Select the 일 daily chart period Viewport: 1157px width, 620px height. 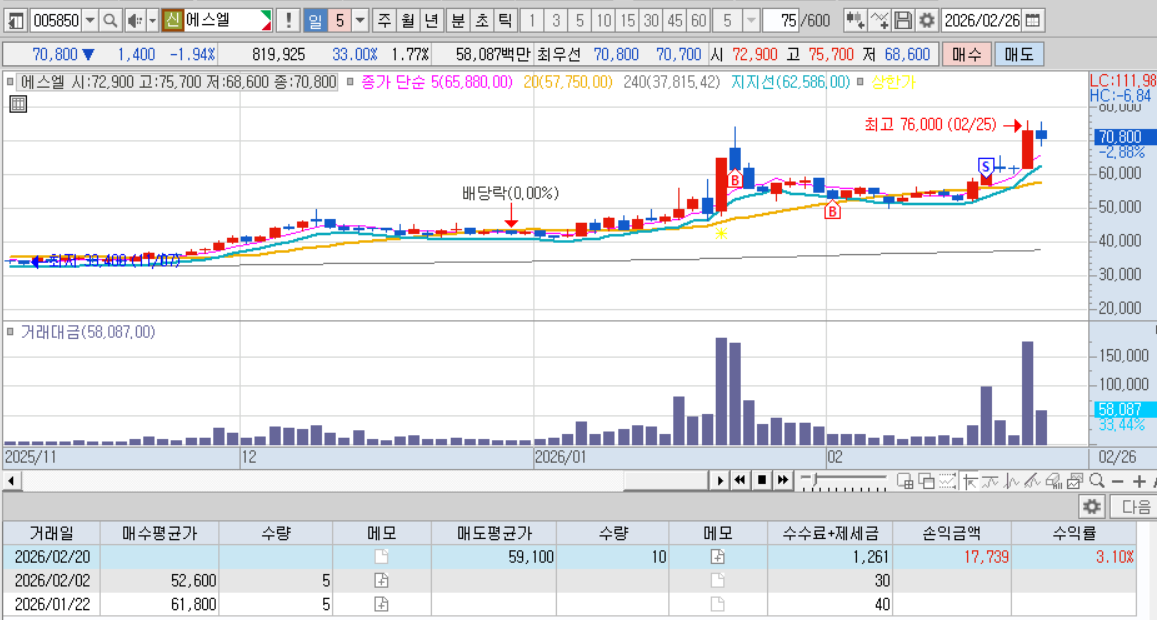point(315,21)
